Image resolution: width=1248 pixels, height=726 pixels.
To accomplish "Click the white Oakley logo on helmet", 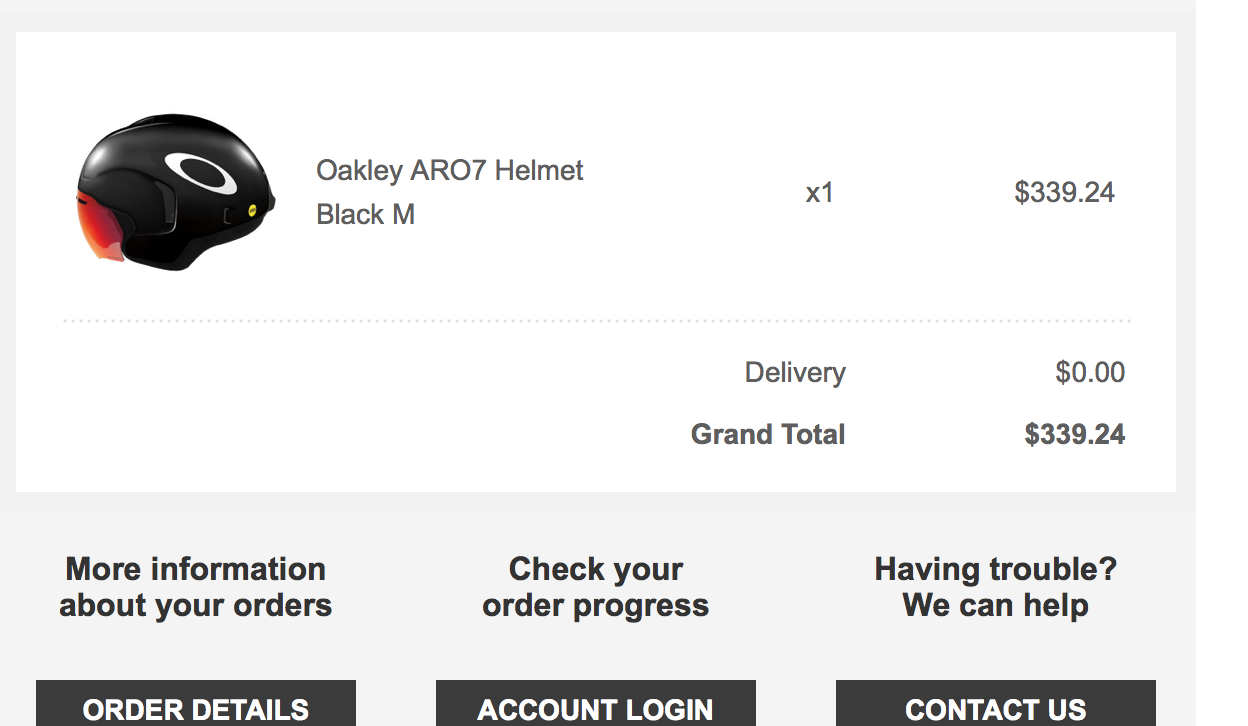I will 202,172.
